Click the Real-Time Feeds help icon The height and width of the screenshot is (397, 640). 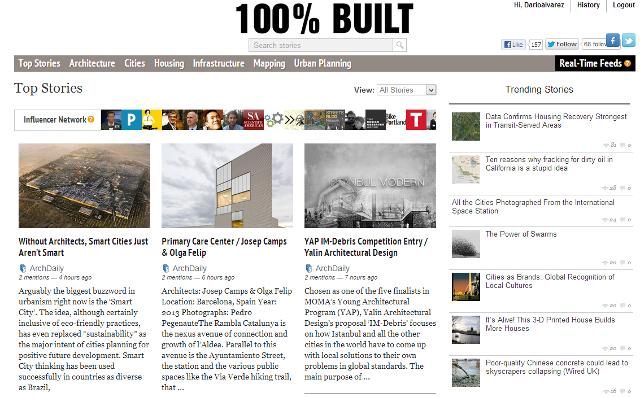(x=627, y=63)
